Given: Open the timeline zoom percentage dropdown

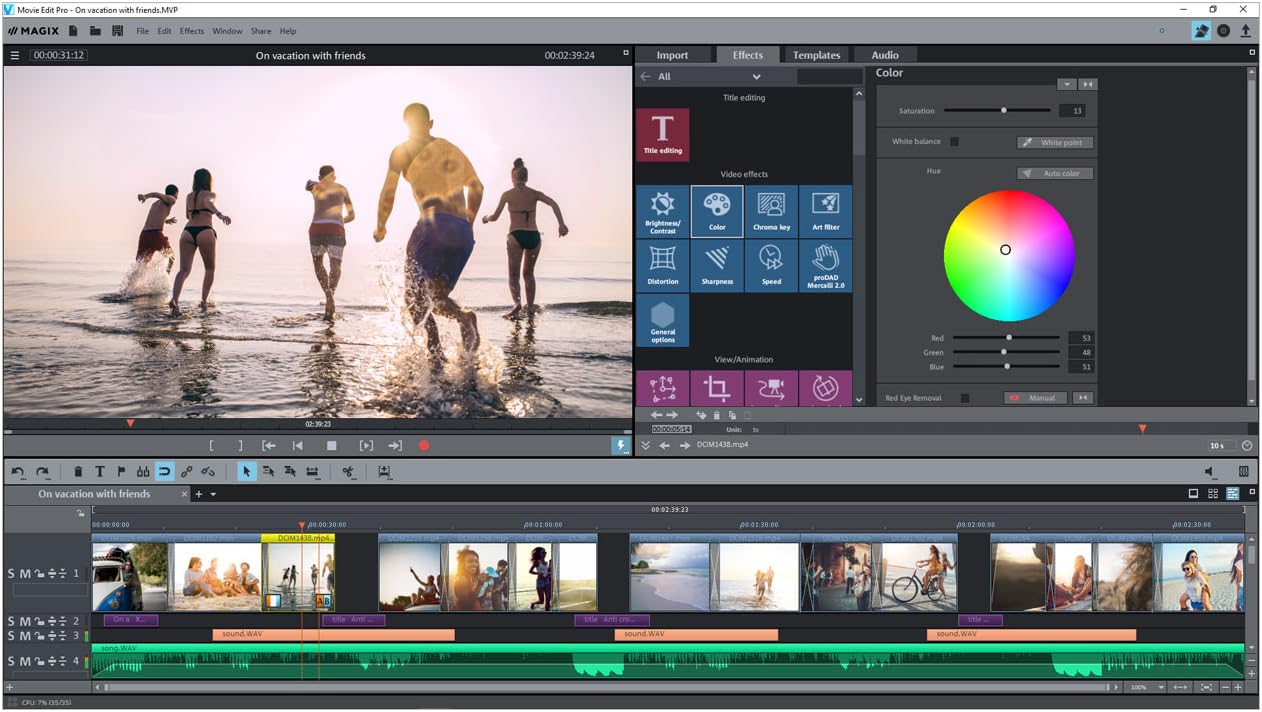Looking at the screenshot, I should pyautogui.click(x=1160, y=688).
